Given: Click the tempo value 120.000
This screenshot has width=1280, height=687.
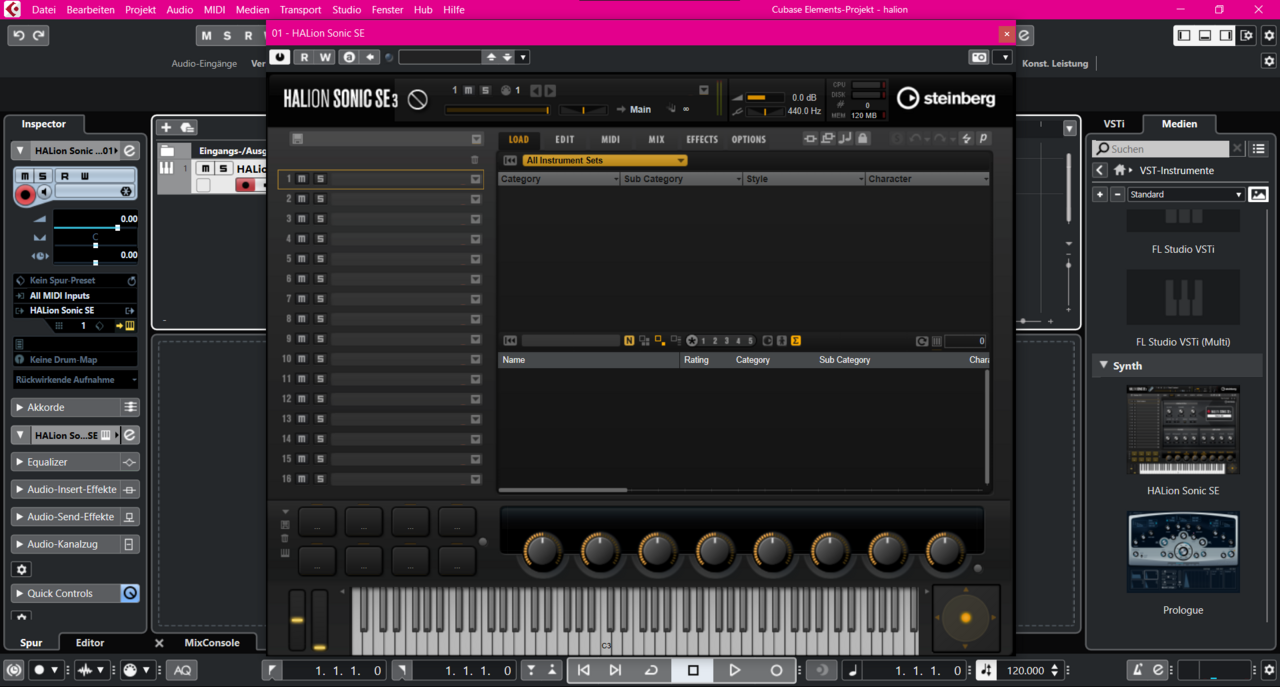Looking at the screenshot, I should tap(1025, 670).
